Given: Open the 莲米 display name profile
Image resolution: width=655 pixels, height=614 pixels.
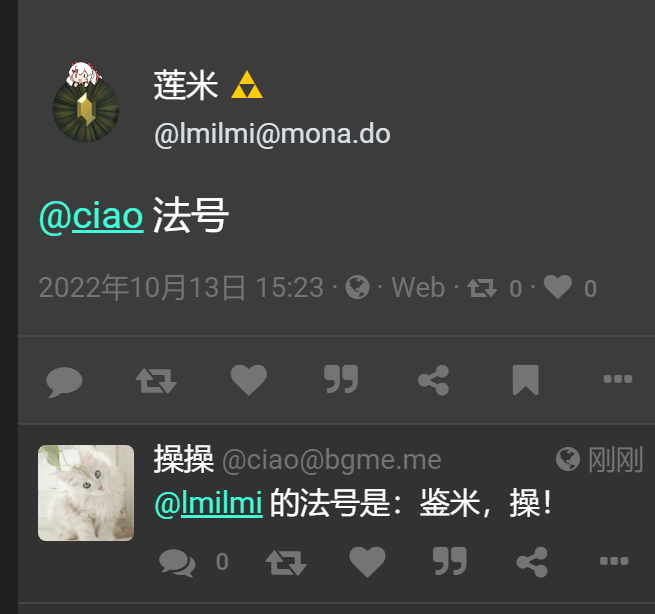Looking at the screenshot, I should tap(186, 85).
